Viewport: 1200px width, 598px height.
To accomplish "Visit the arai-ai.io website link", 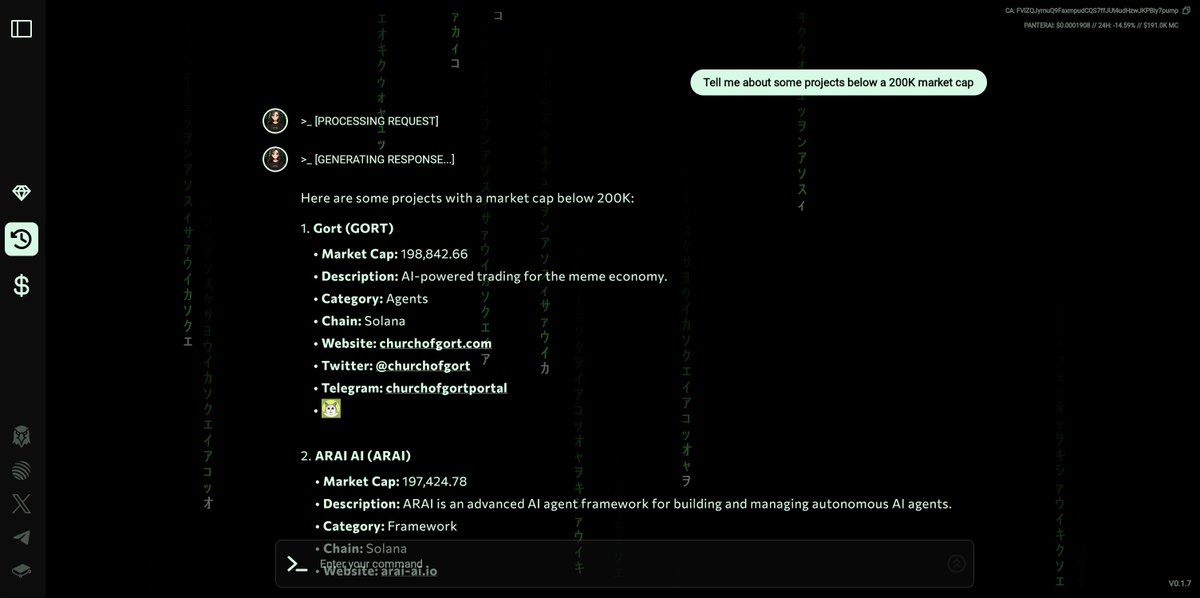I will 410,571.
